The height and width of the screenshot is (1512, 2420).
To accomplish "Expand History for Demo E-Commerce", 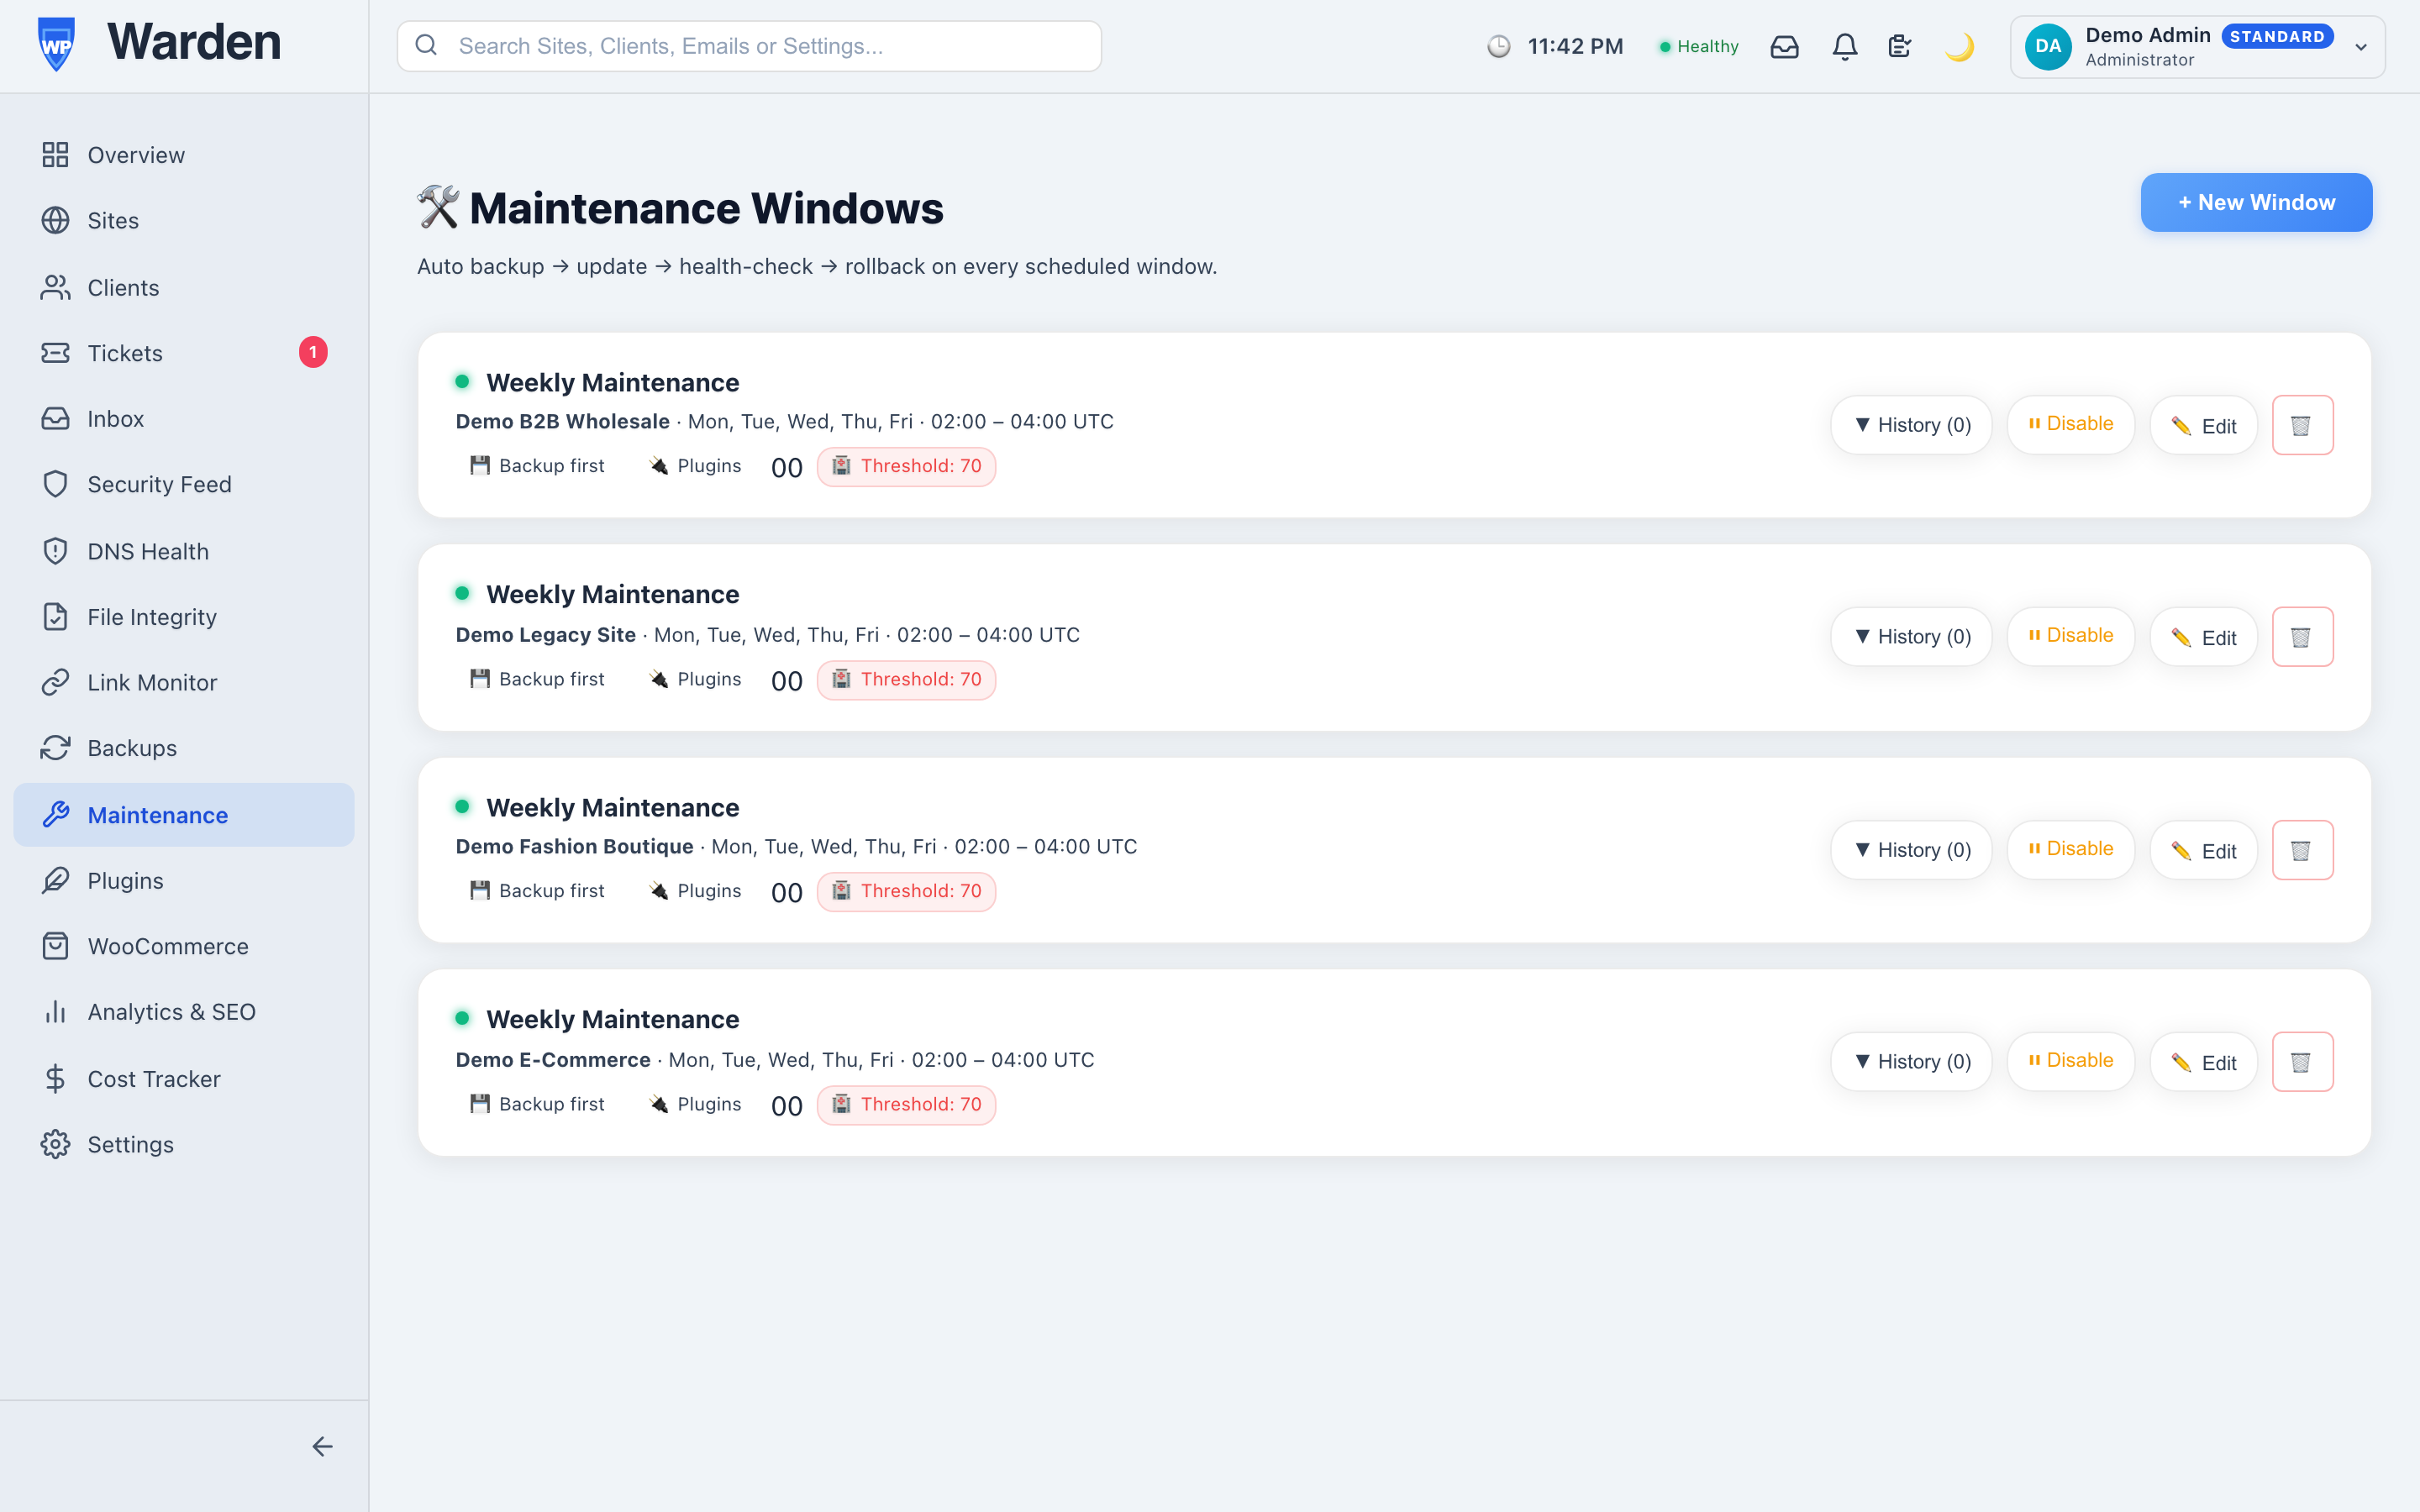I will click(x=1911, y=1062).
